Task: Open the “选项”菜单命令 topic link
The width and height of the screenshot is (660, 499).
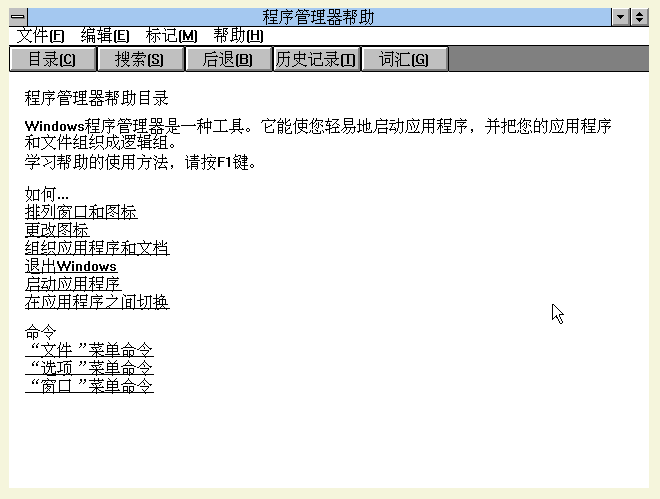Action: tap(89, 368)
